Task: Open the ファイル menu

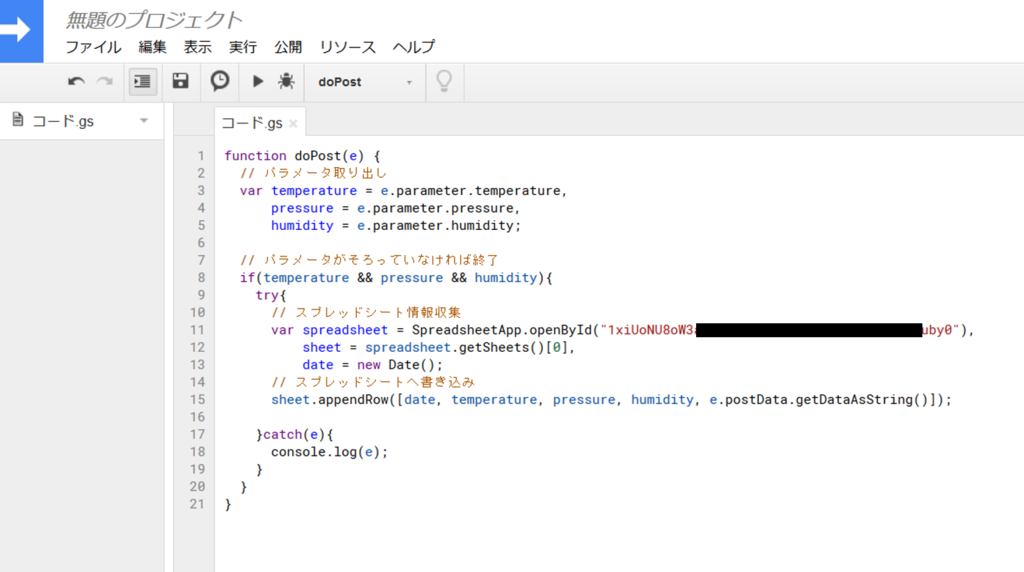Action: (x=93, y=47)
